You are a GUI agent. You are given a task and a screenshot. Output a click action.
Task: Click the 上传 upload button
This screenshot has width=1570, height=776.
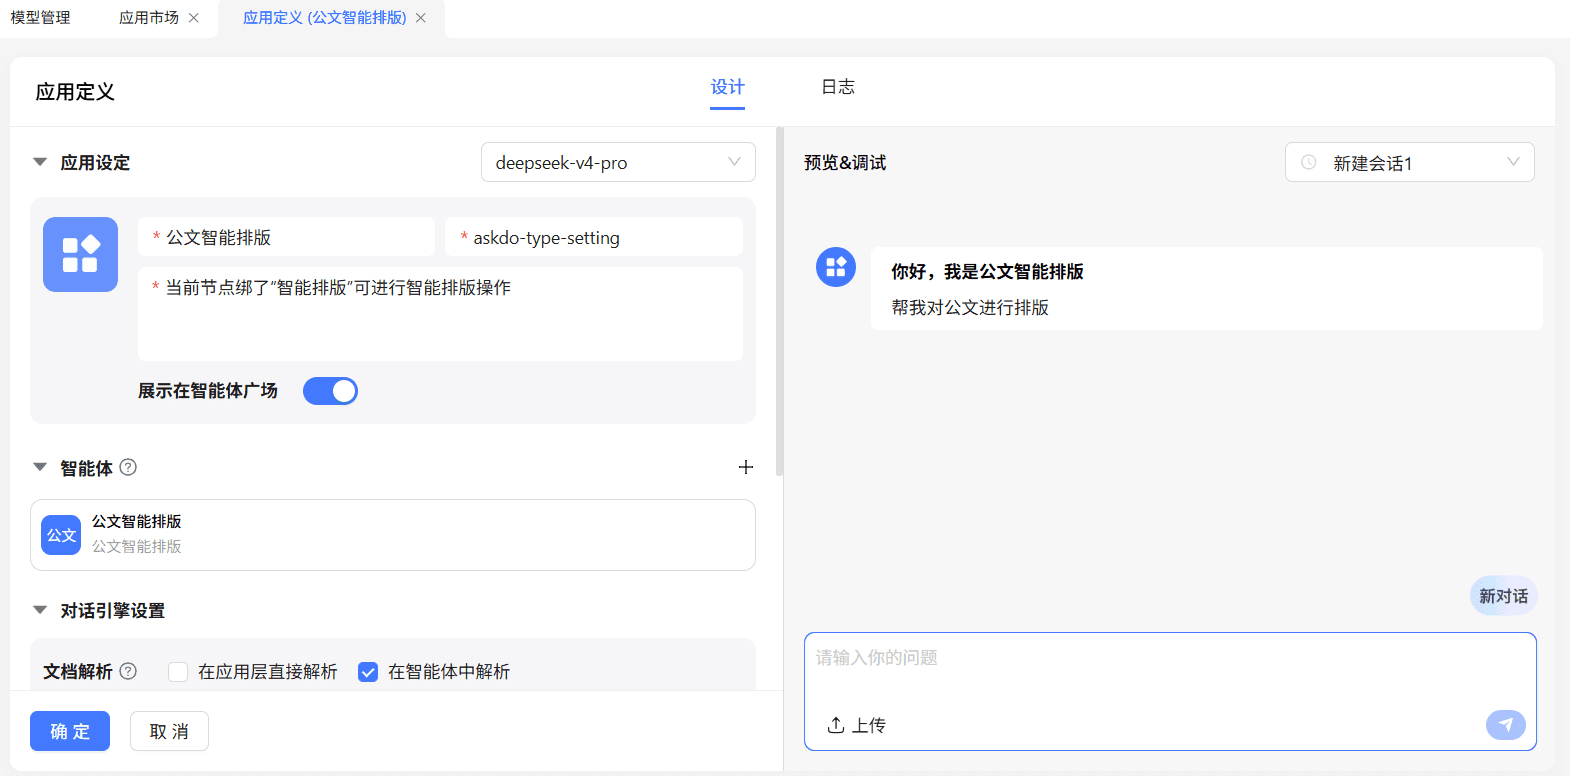point(857,725)
